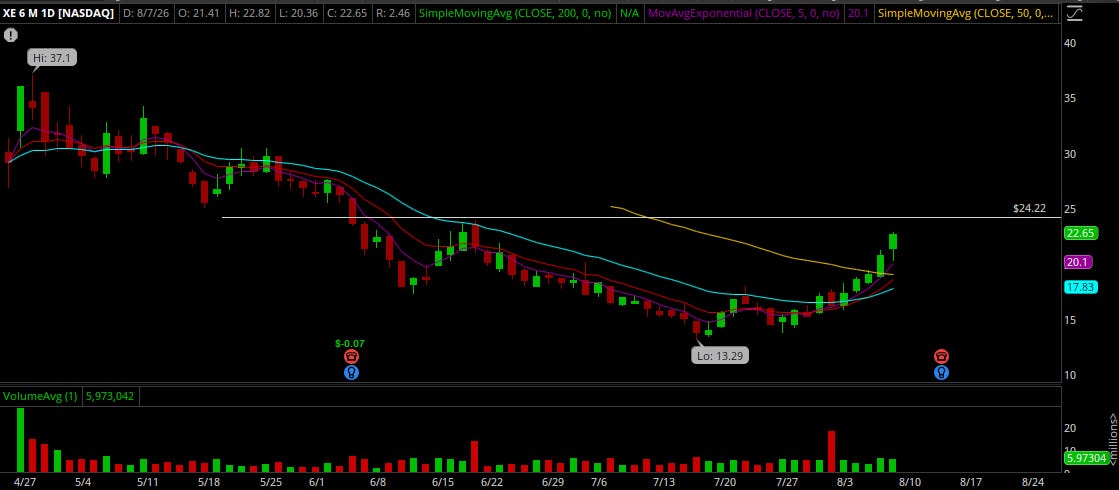Select the horizontal white price level line

(641, 217)
